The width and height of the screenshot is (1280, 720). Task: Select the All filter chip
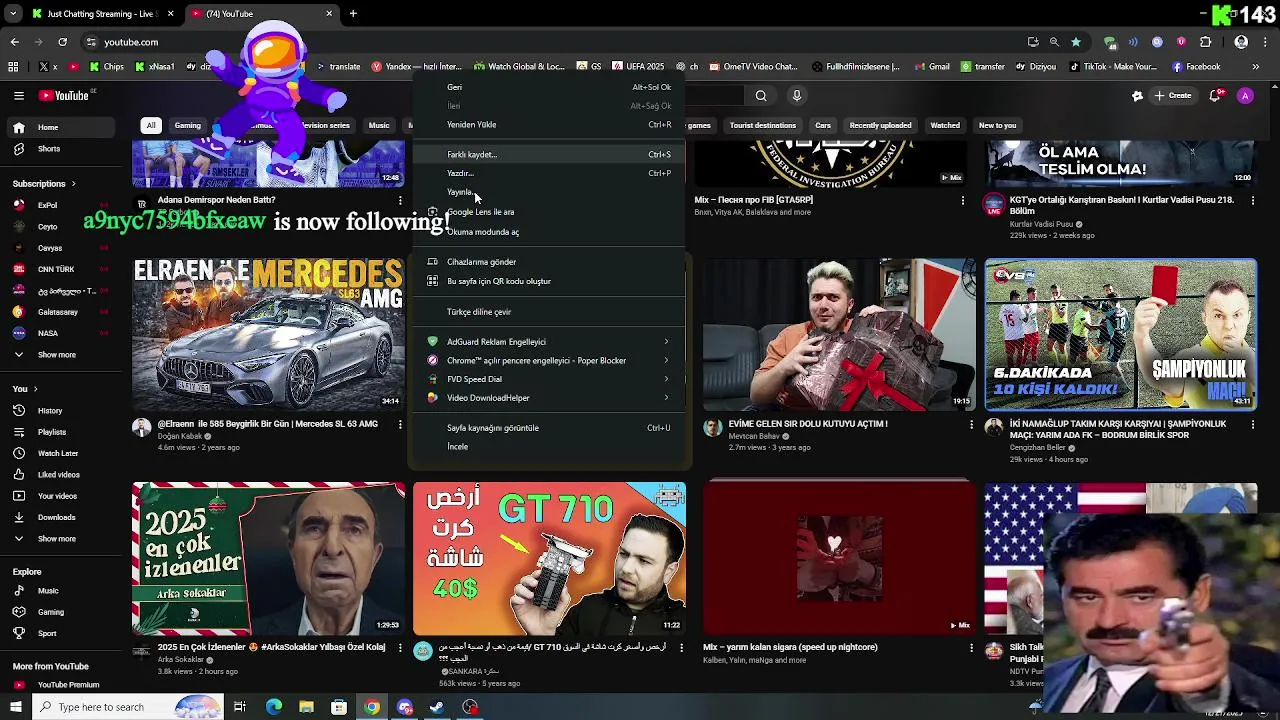[151, 126]
